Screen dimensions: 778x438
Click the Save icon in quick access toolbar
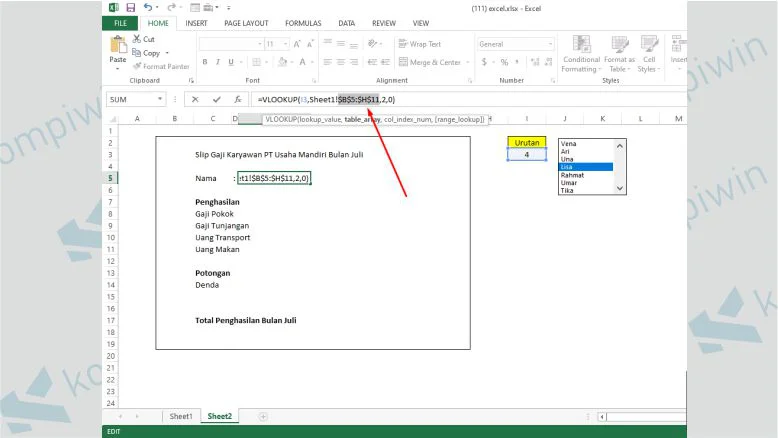pyautogui.click(x=129, y=7)
